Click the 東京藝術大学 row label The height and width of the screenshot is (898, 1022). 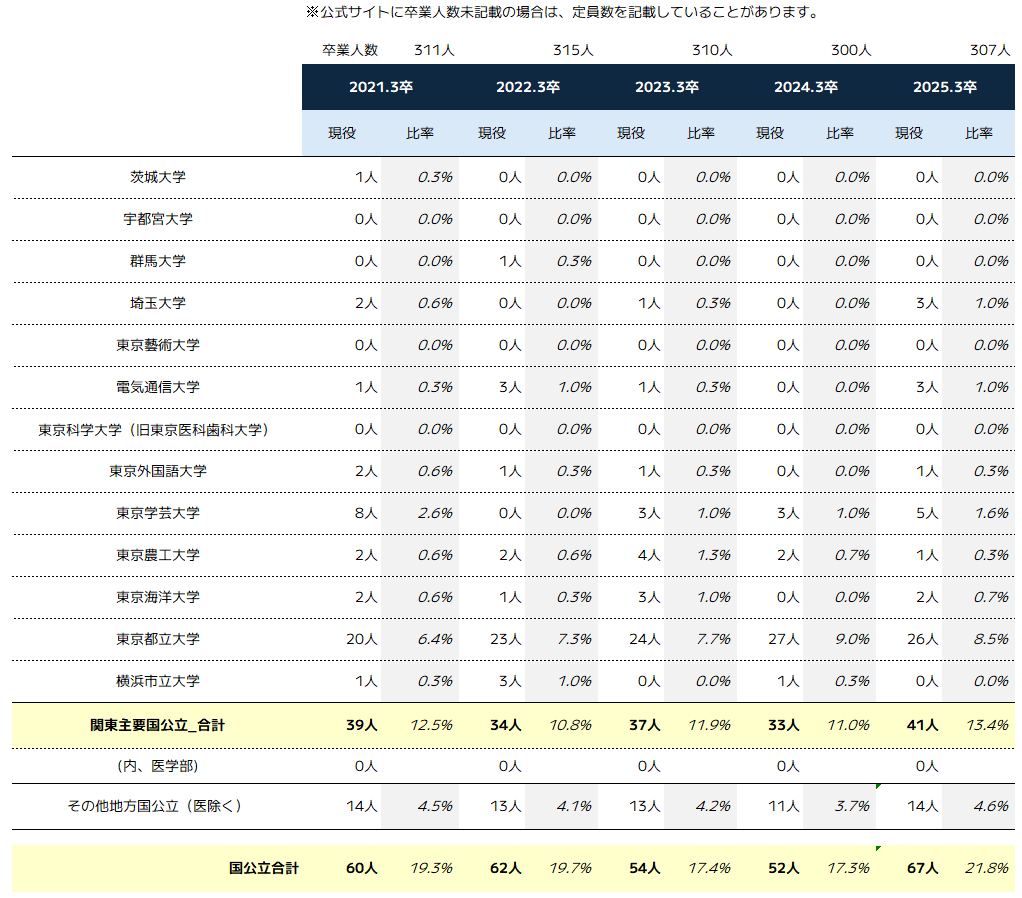pos(157,345)
